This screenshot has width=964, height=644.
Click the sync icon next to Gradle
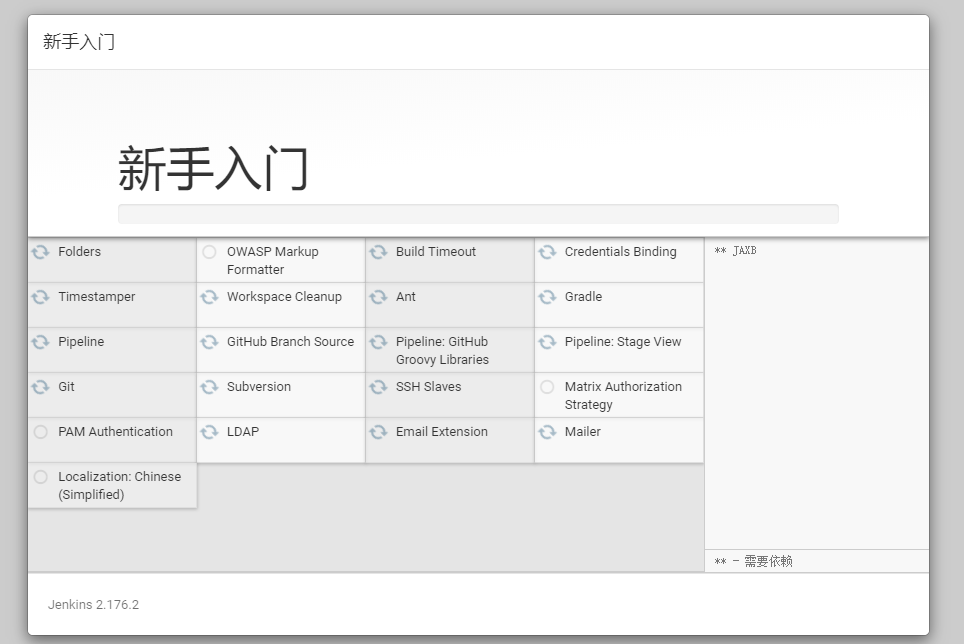[x=547, y=297]
